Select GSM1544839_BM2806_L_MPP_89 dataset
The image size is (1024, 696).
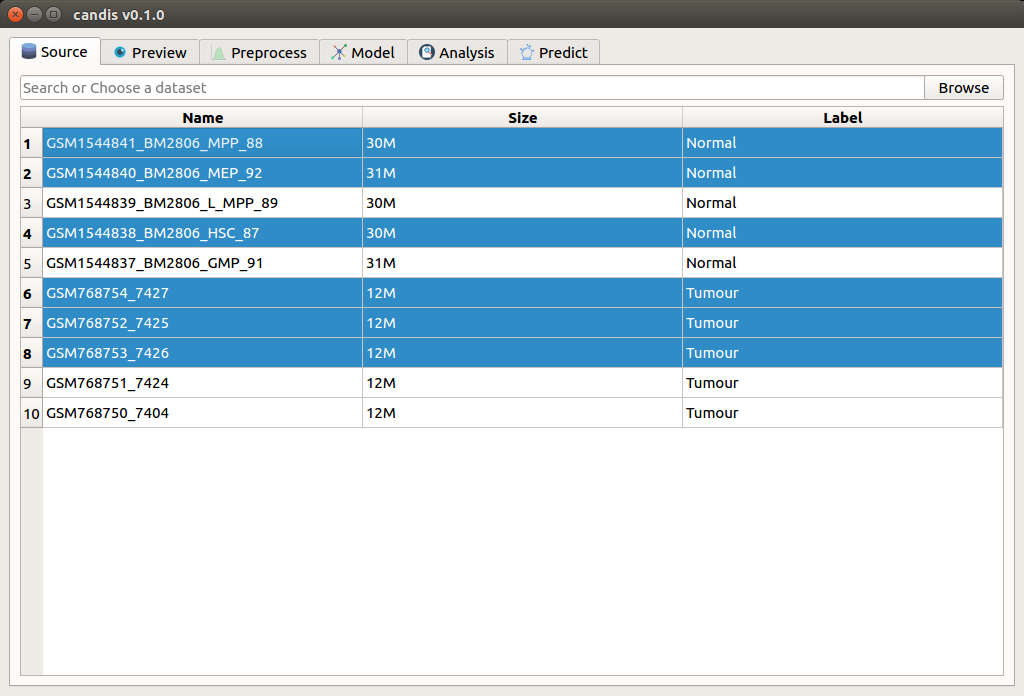[x=202, y=203]
